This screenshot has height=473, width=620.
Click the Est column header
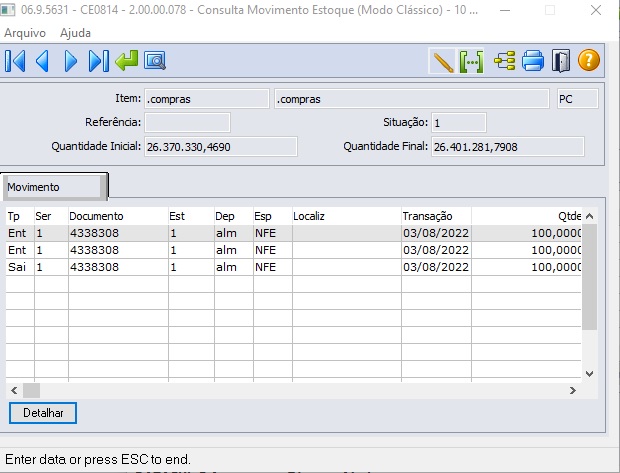point(191,216)
